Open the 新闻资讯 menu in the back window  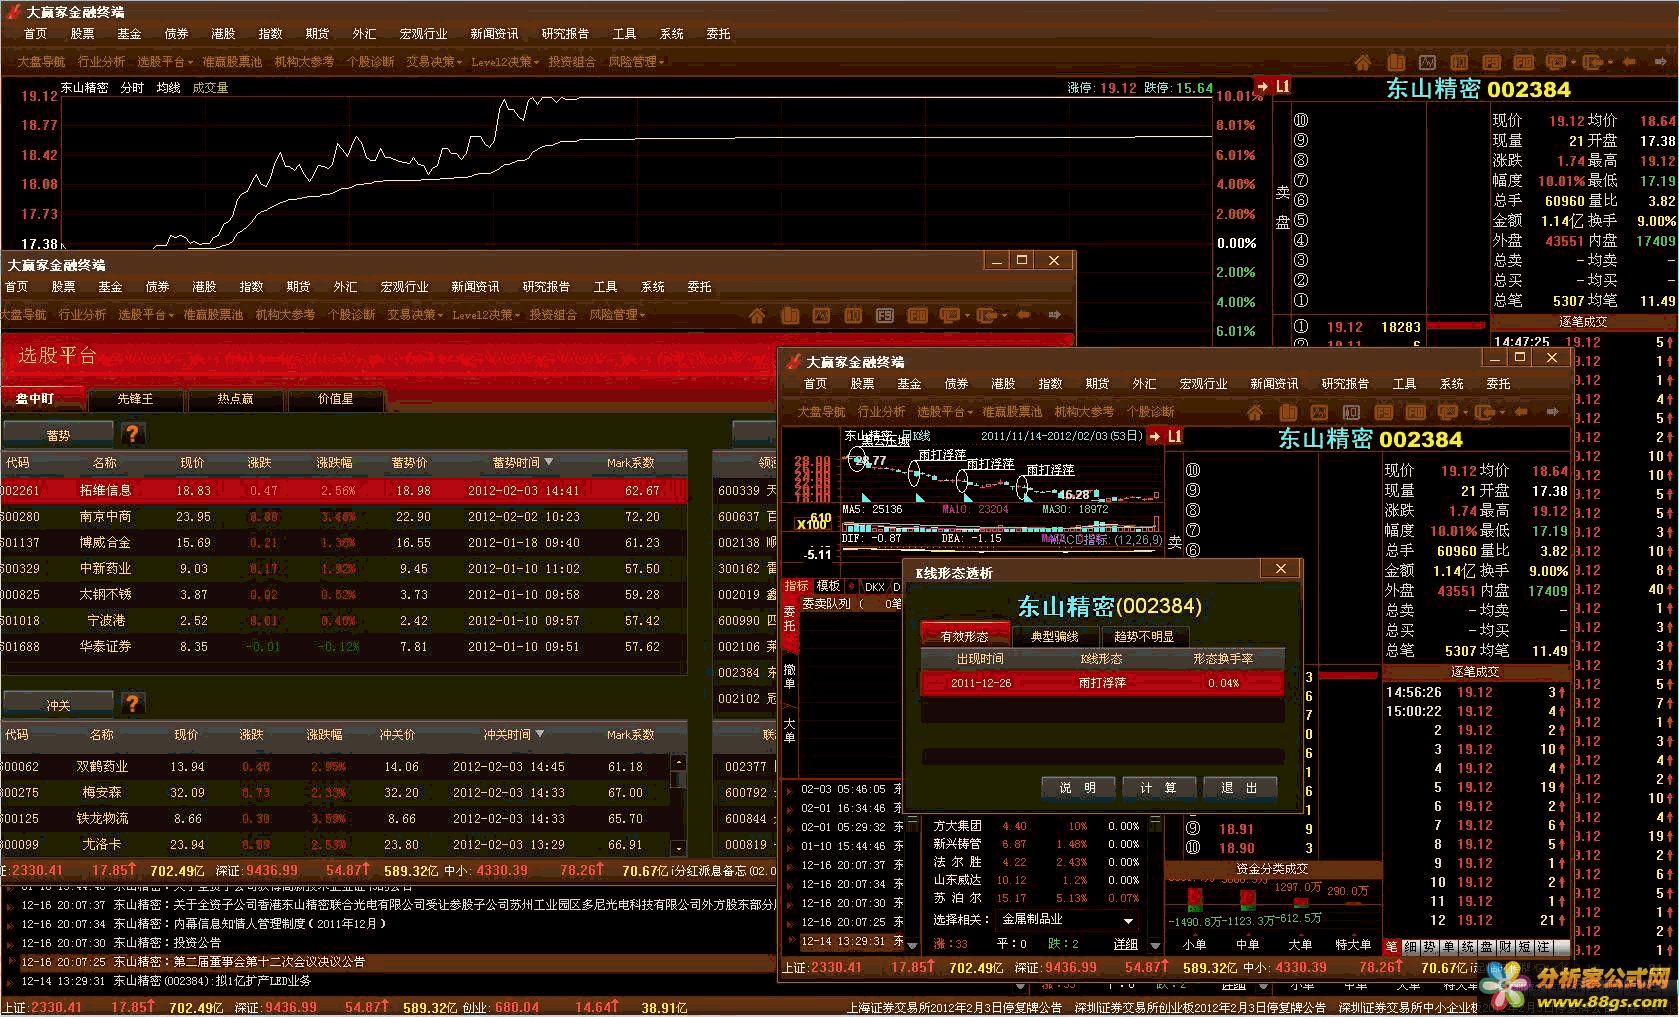(494, 34)
